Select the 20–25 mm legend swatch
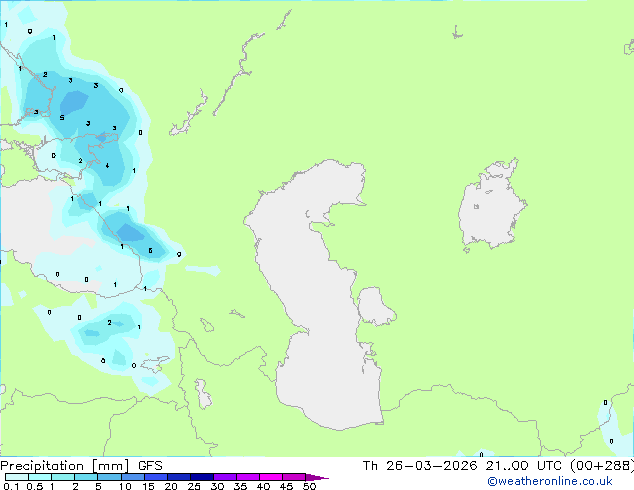The width and height of the screenshot is (634, 490). pos(179,477)
